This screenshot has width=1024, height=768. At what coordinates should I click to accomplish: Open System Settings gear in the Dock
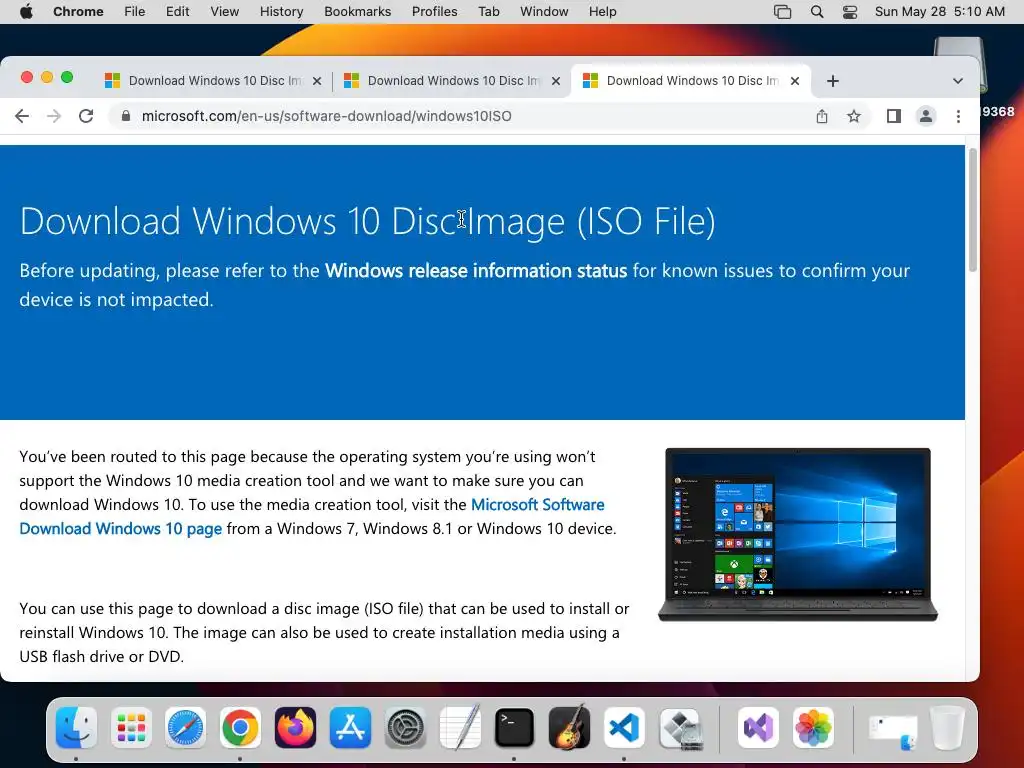point(405,728)
